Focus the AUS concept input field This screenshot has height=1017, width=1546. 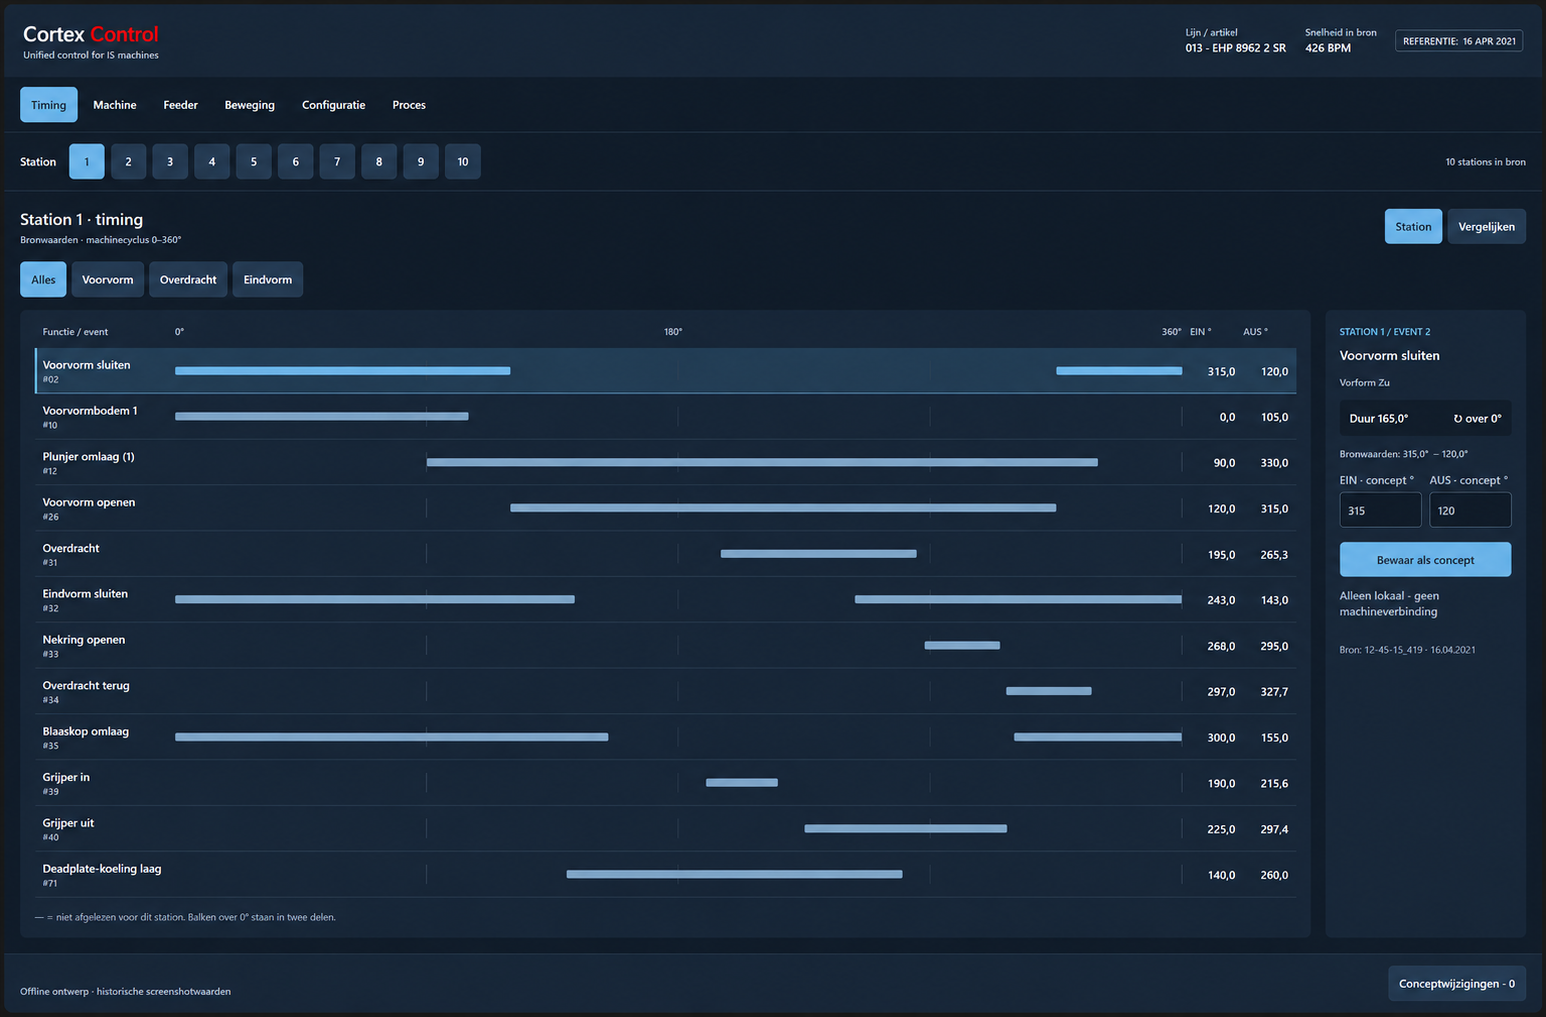[x=1470, y=510]
